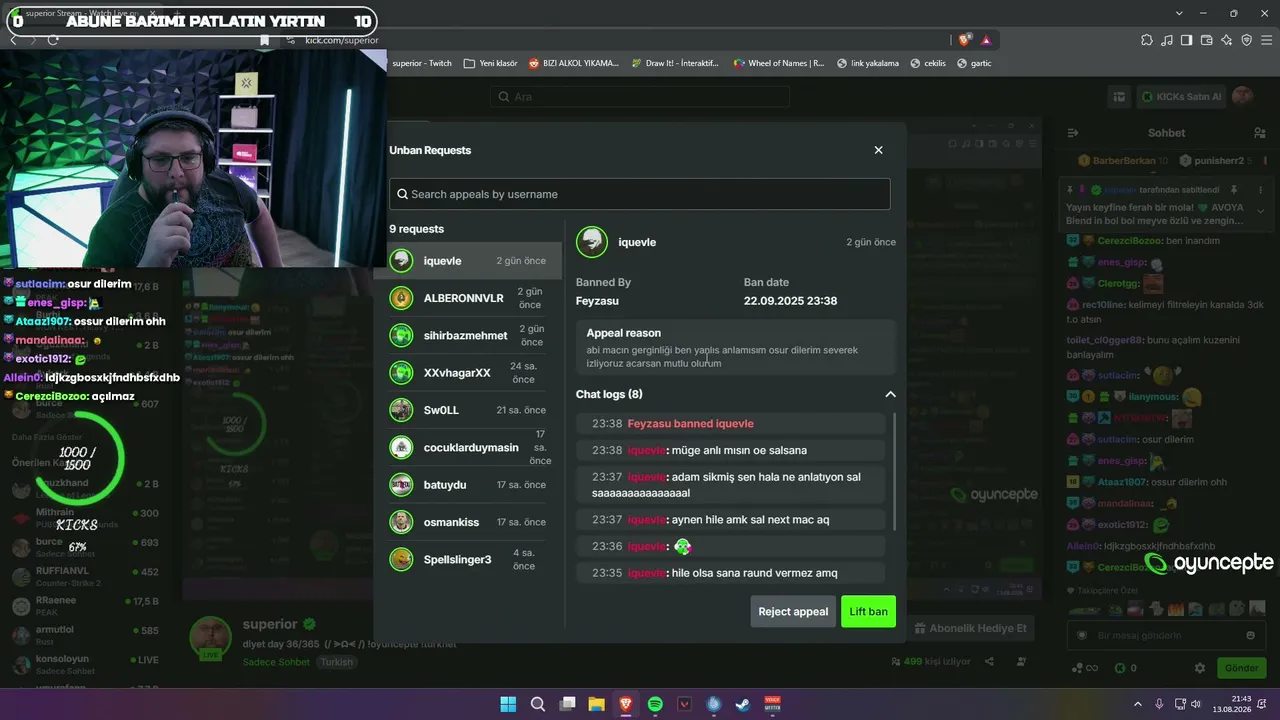Click the volume speaker tray icon
1280x720 pixels.
pyautogui.click(x=1197, y=704)
